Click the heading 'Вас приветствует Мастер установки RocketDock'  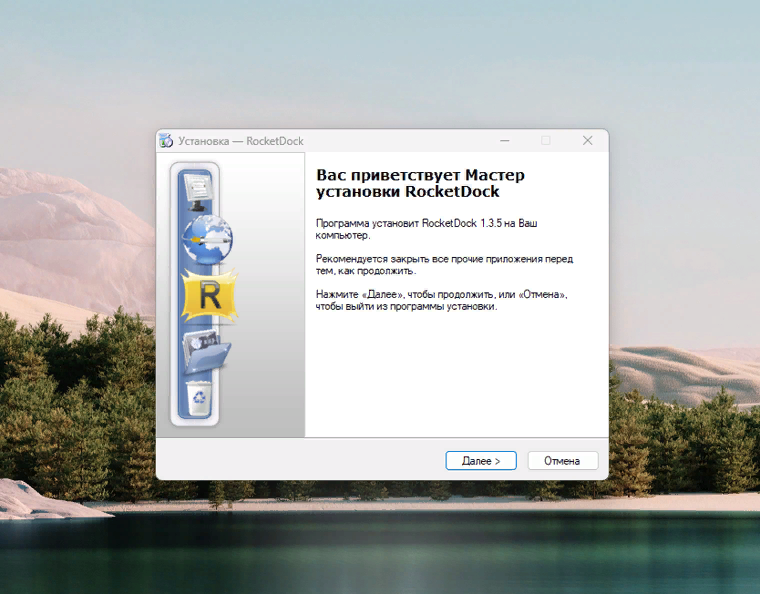(x=420, y=183)
